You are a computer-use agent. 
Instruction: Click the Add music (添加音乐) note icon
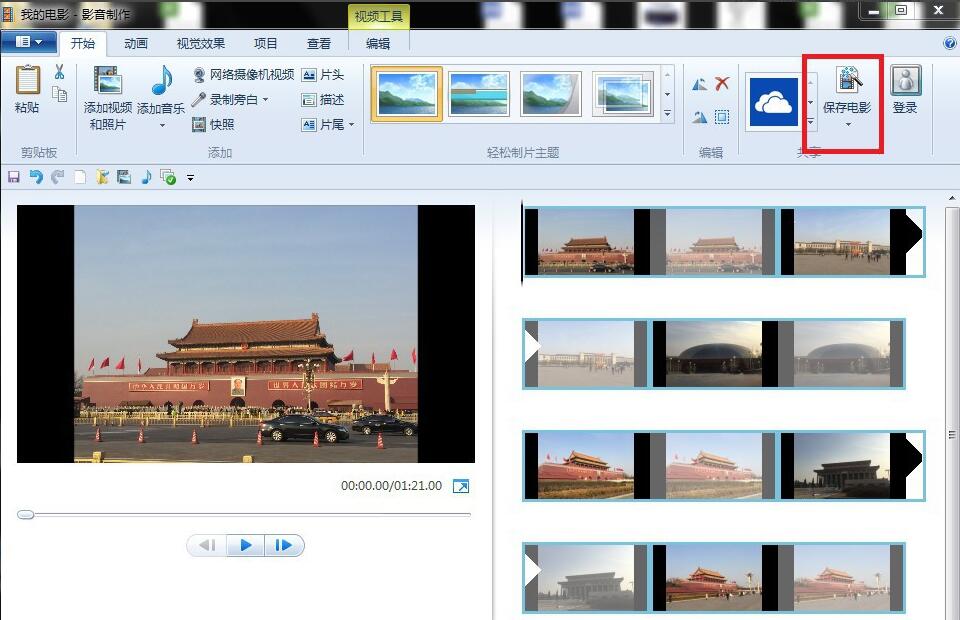(162, 81)
